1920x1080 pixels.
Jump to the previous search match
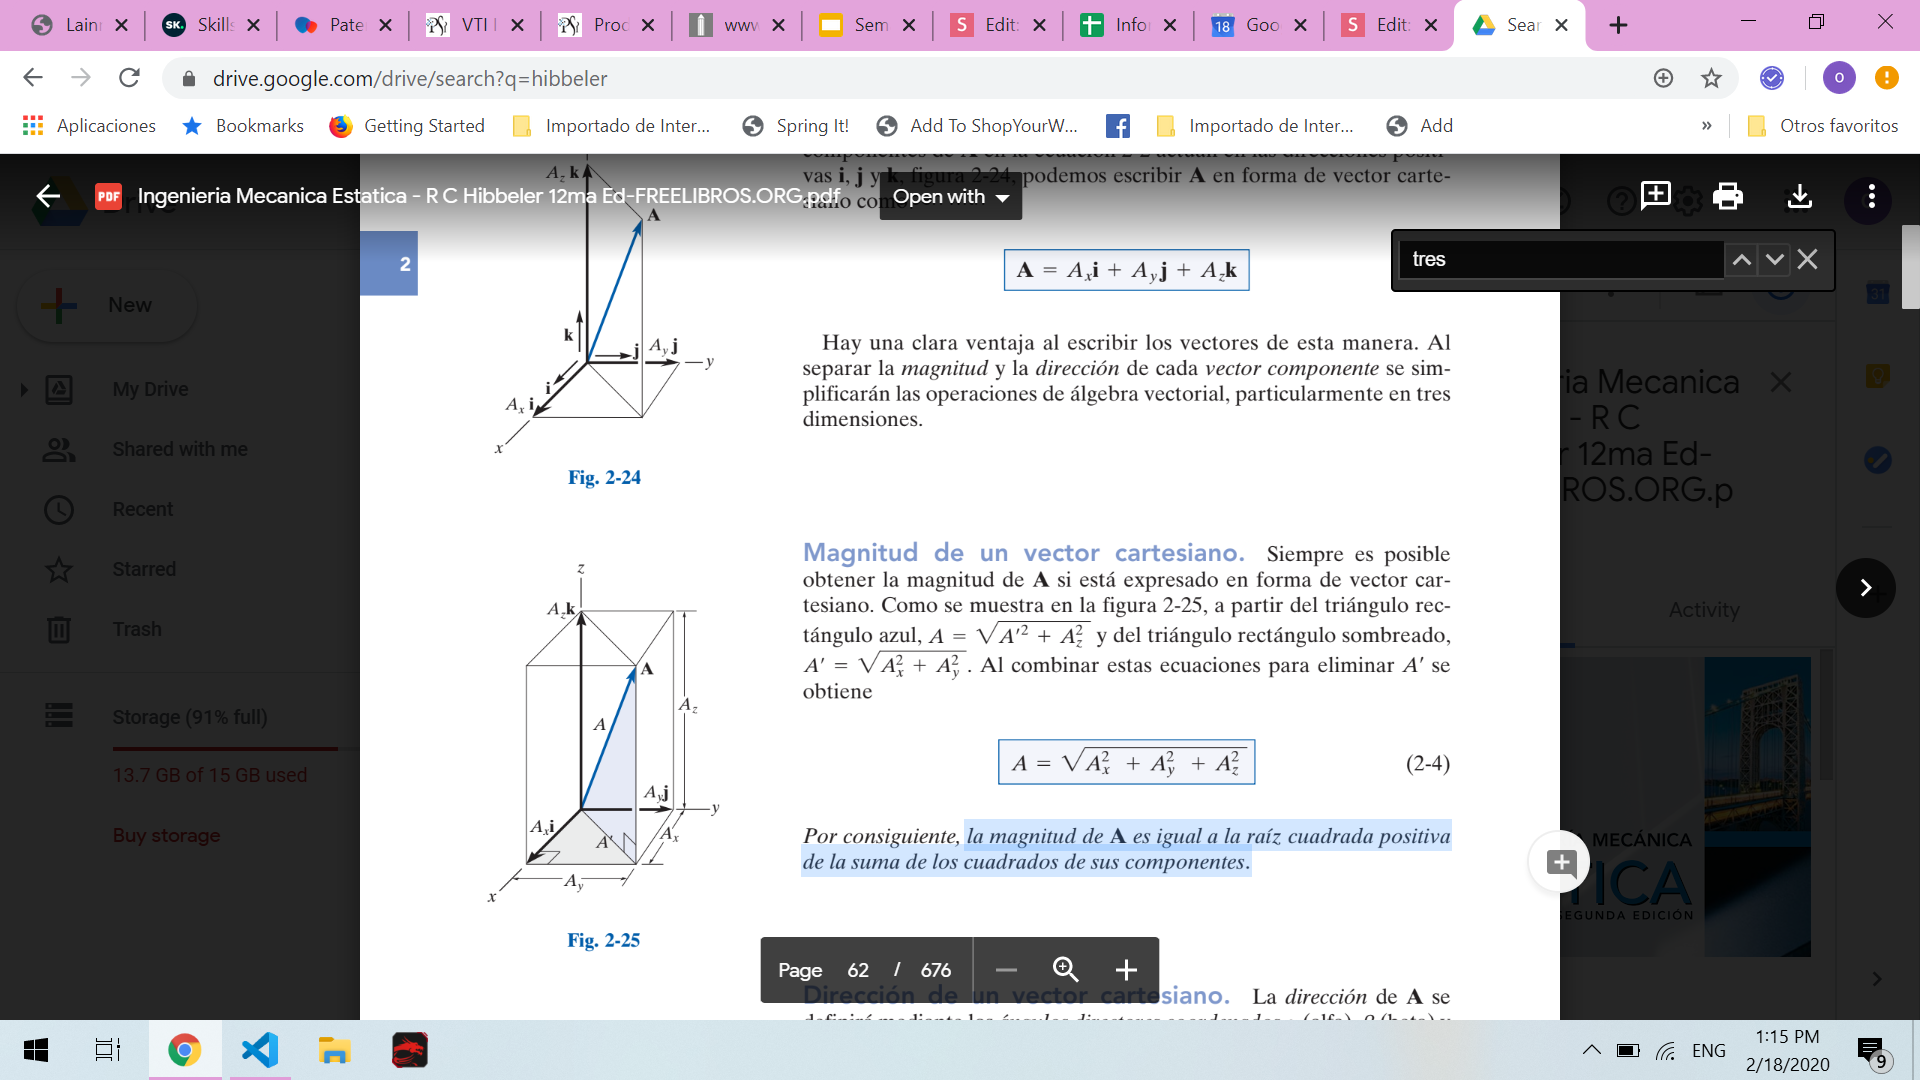pyautogui.click(x=1741, y=260)
